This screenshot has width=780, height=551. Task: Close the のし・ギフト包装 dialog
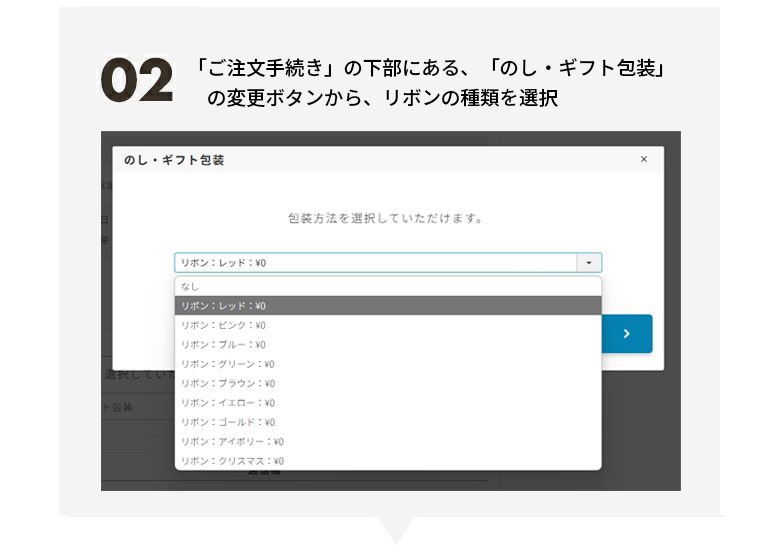(x=643, y=159)
